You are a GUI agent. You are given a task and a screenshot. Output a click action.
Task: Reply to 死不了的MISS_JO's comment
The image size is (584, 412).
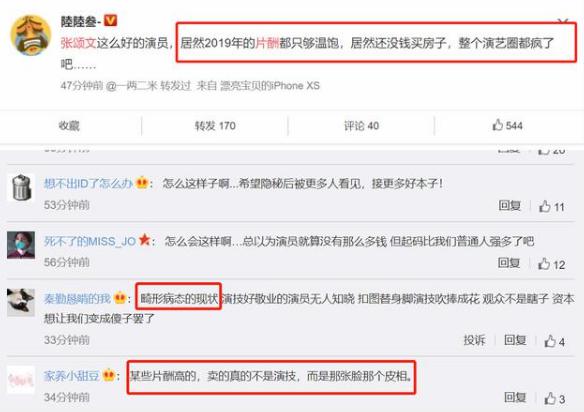[509, 263]
